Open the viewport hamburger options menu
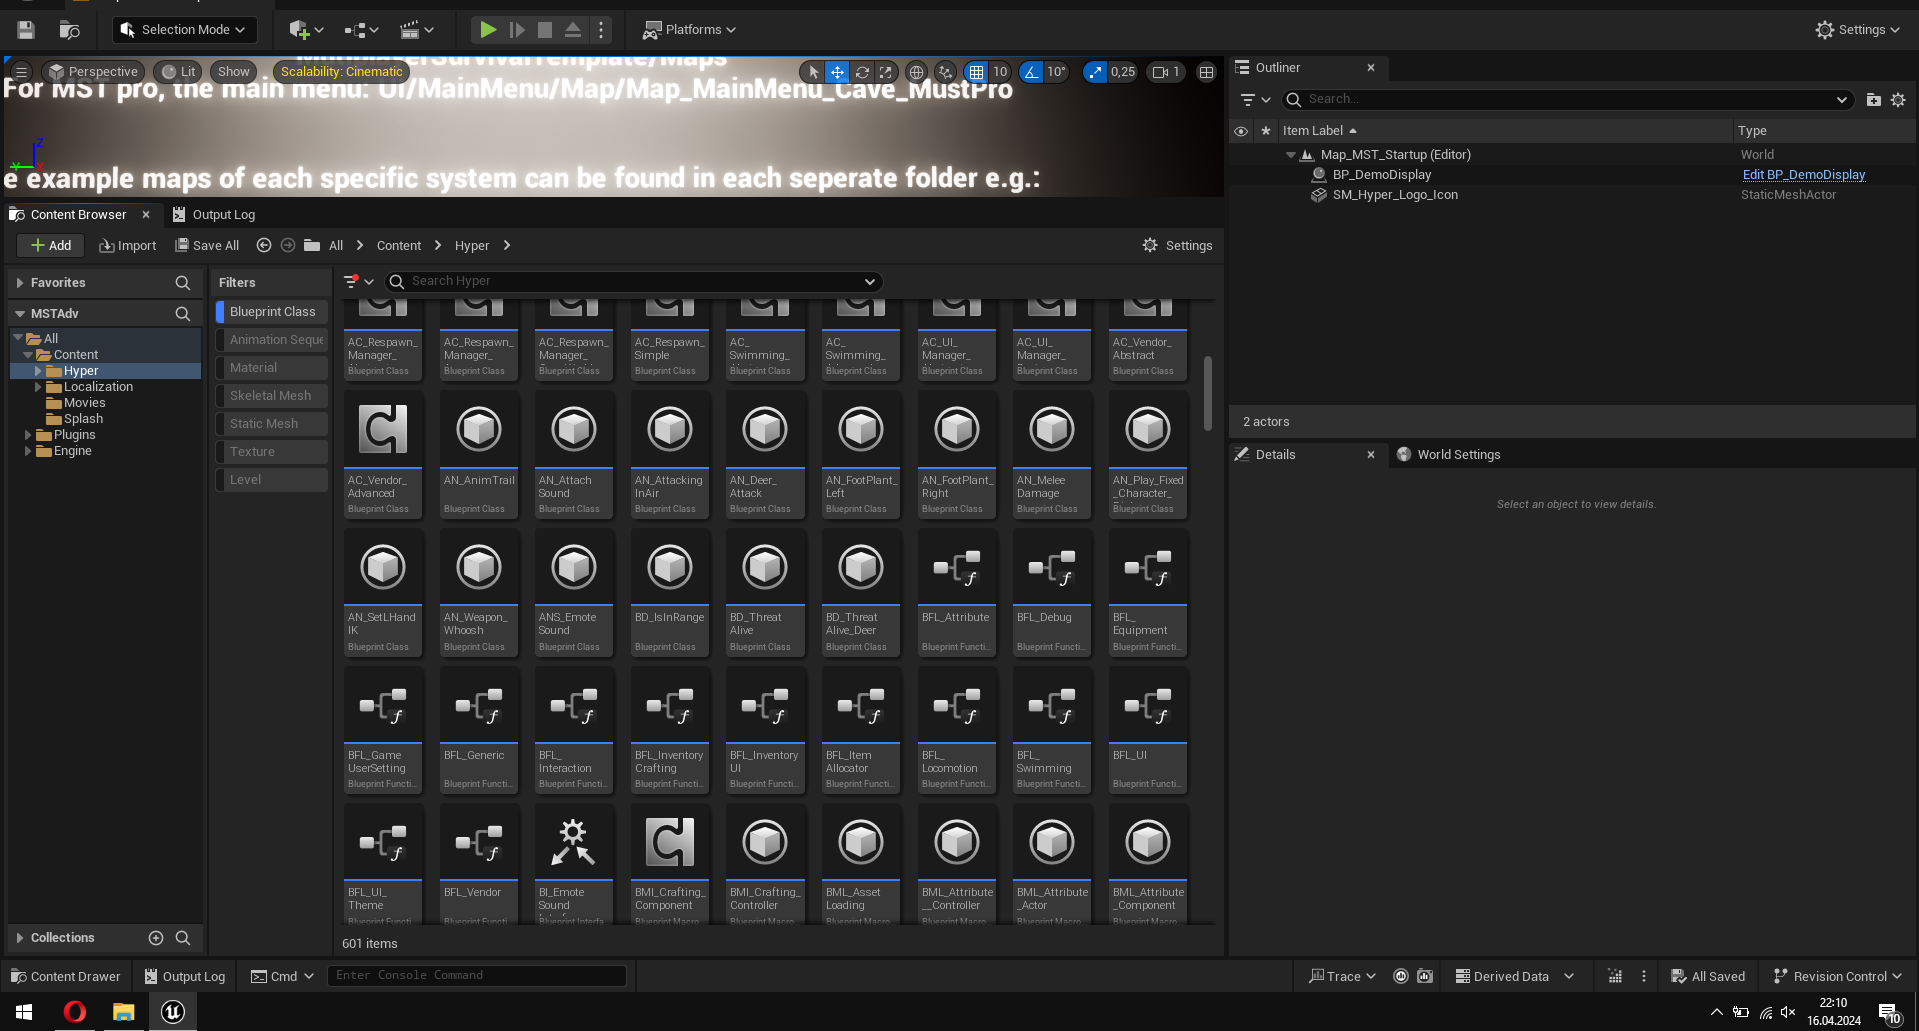 pyautogui.click(x=21, y=72)
